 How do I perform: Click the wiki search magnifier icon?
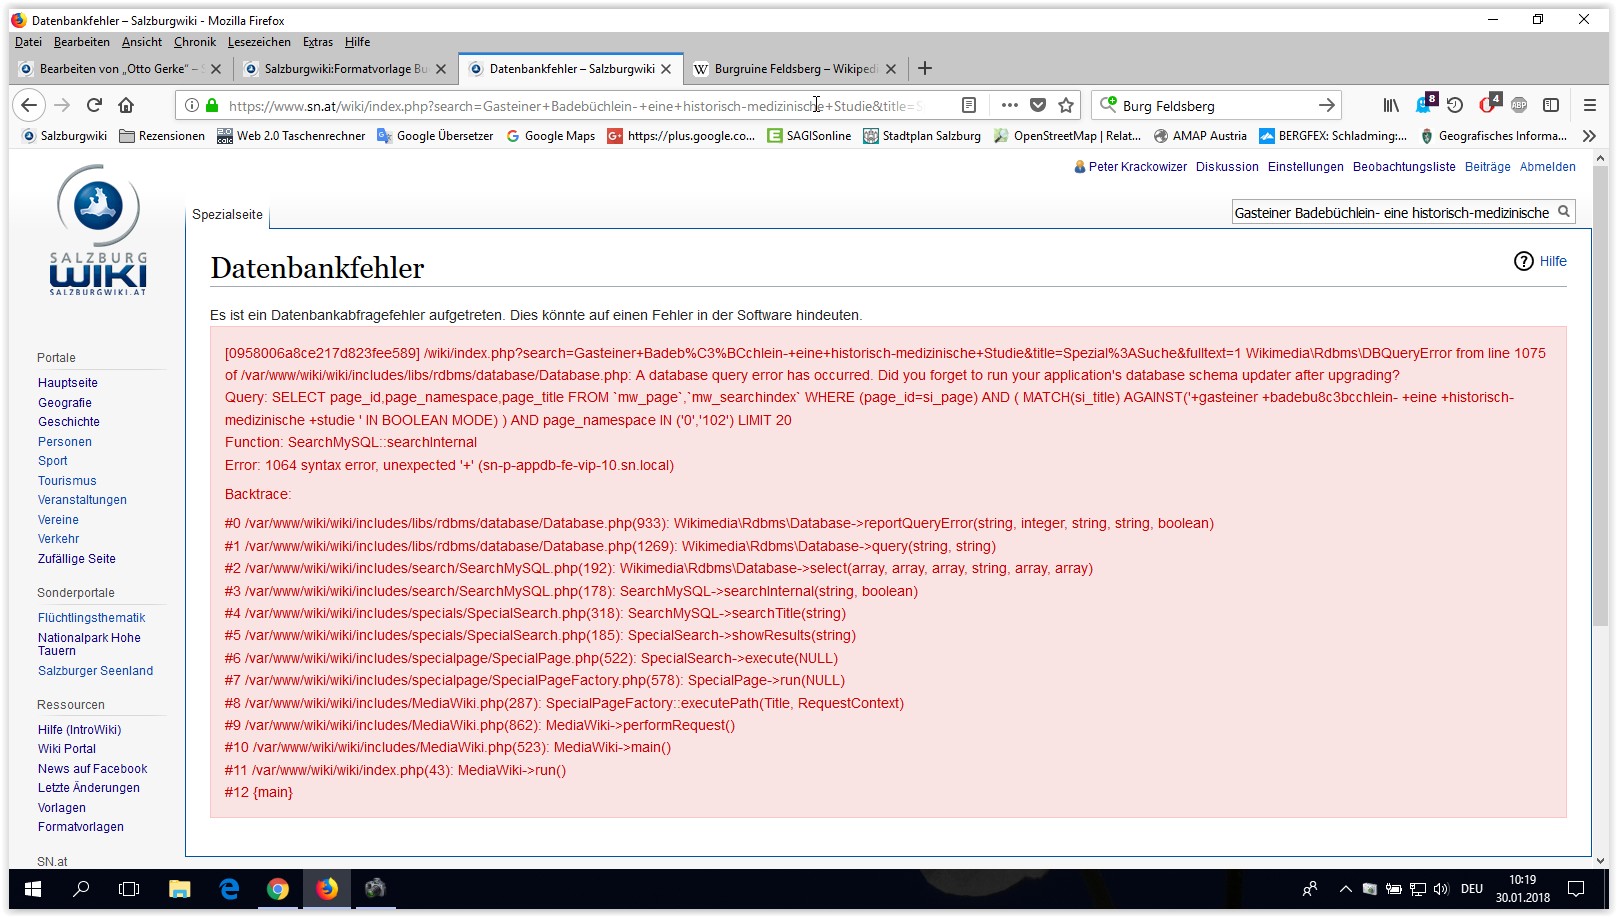click(1564, 212)
